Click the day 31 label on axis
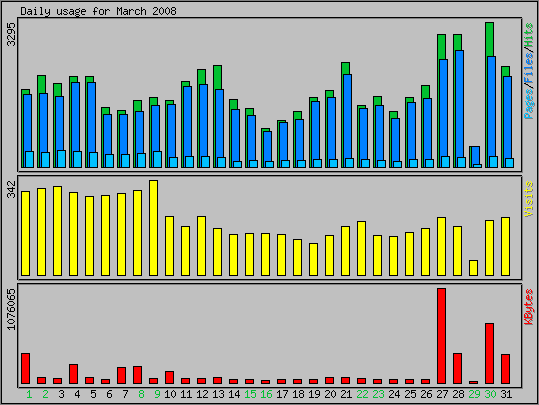This screenshot has height=405, width=539. pyautogui.click(x=505, y=394)
